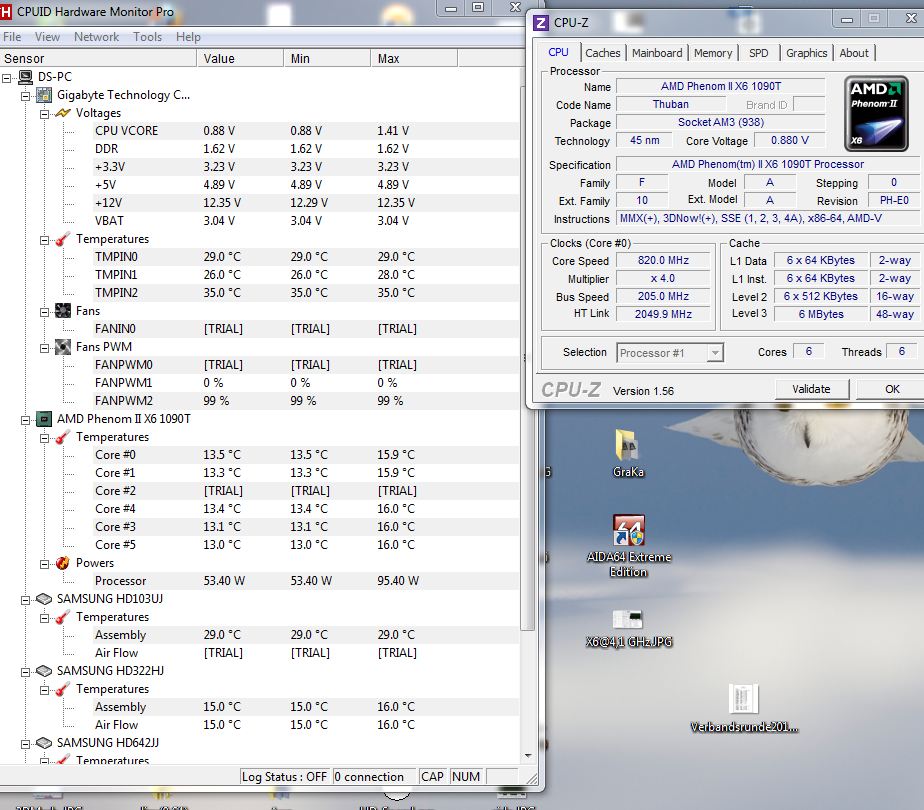This screenshot has height=810, width=924.
Task: Select the X6@4,1 GHz.JPG desktop file
Action: point(628,619)
